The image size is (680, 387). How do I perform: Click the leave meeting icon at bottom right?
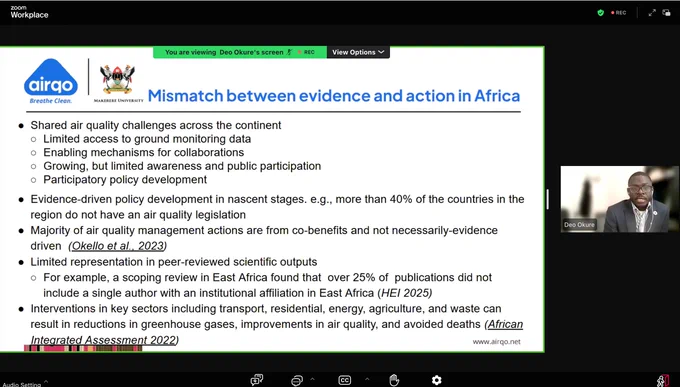pyautogui.click(x=663, y=381)
